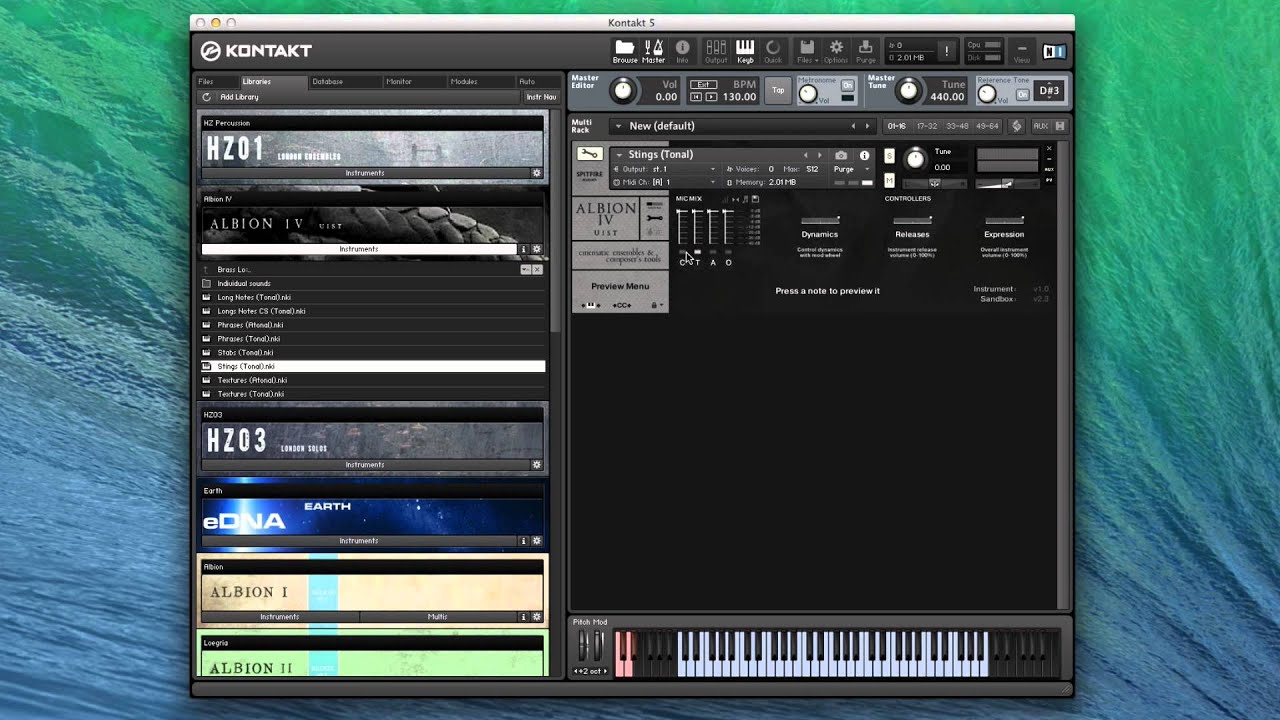Click the mic mix save preset icon
The height and width of the screenshot is (720, 1280).
pos(755,199)
